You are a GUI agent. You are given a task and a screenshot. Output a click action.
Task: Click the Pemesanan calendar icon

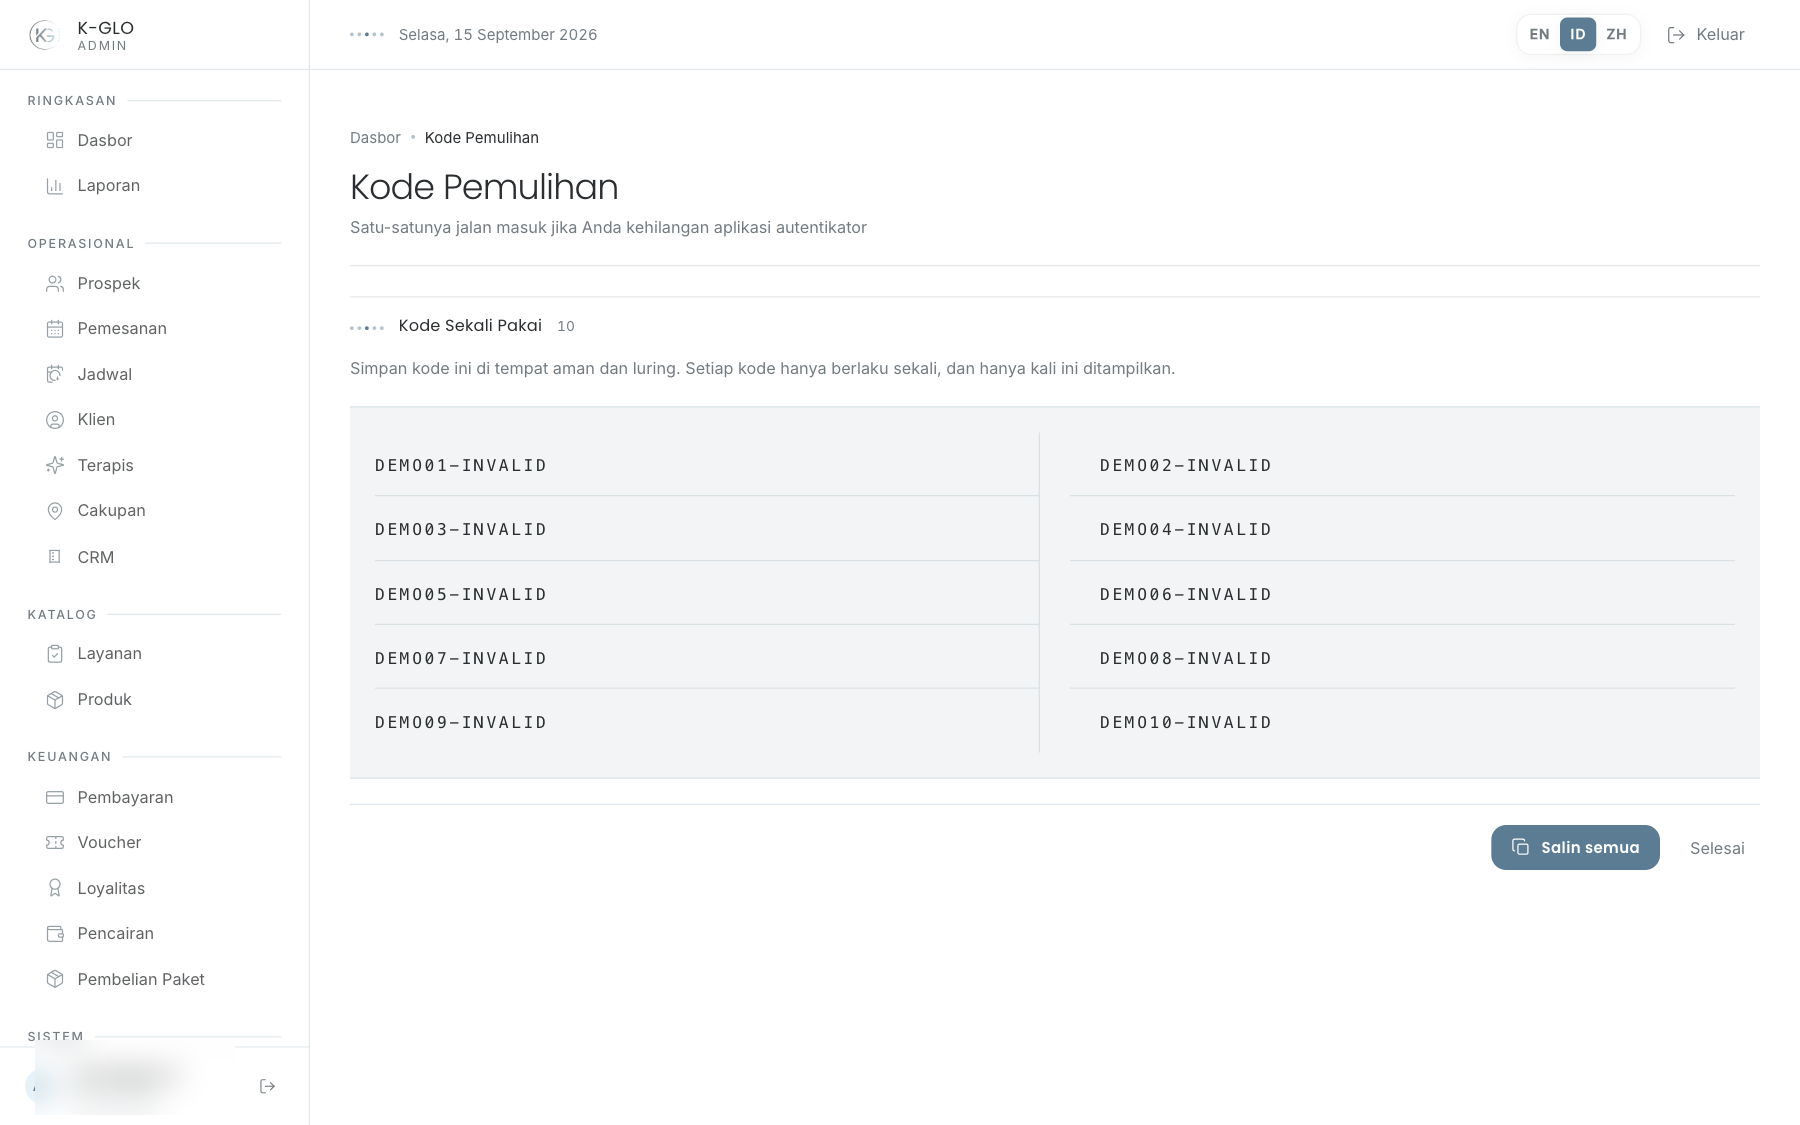pos(55,329)
